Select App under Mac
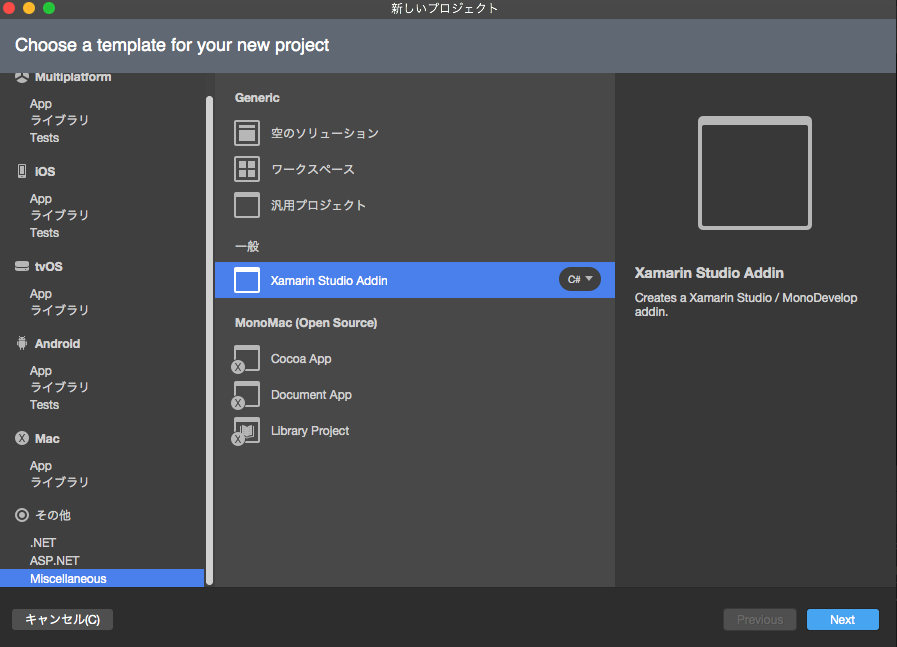897x647 pixels. [x=41, y=466]
